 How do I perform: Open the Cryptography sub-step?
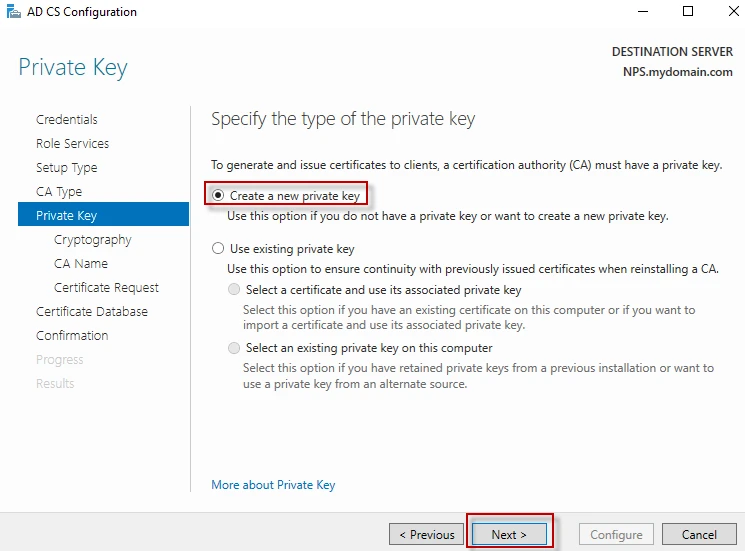coord(93,240)
